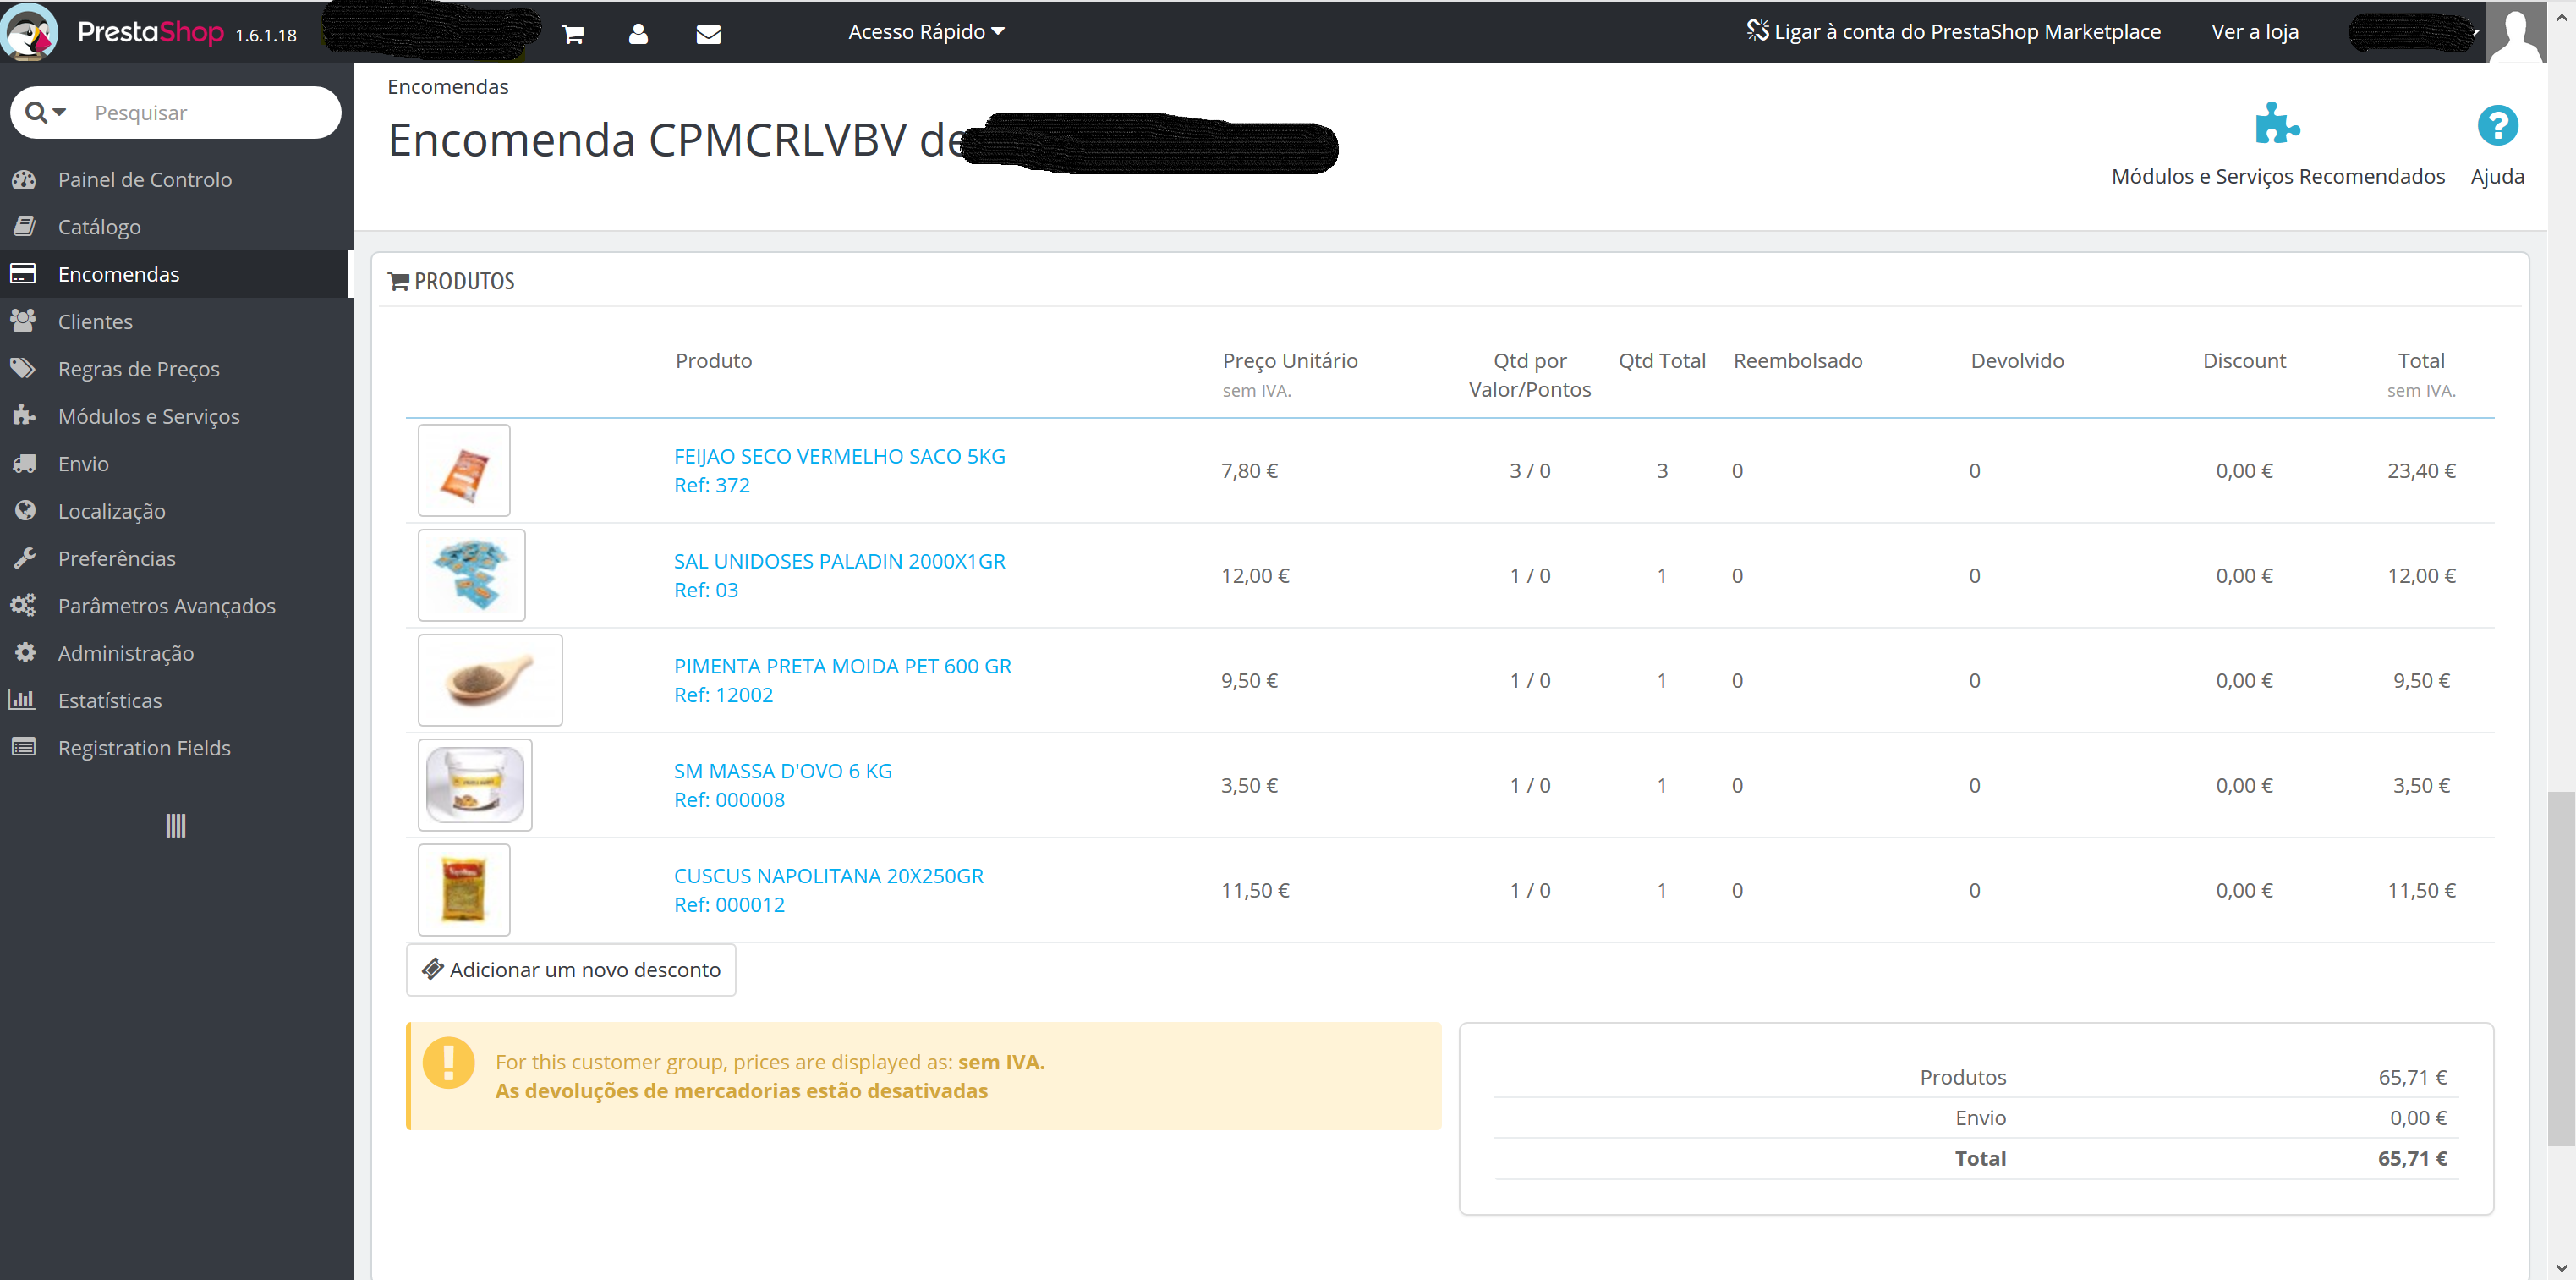Viewport: 2576px width, 1280px height.
Task: Click the customers person icon in top bar
Action: point(638,34)
